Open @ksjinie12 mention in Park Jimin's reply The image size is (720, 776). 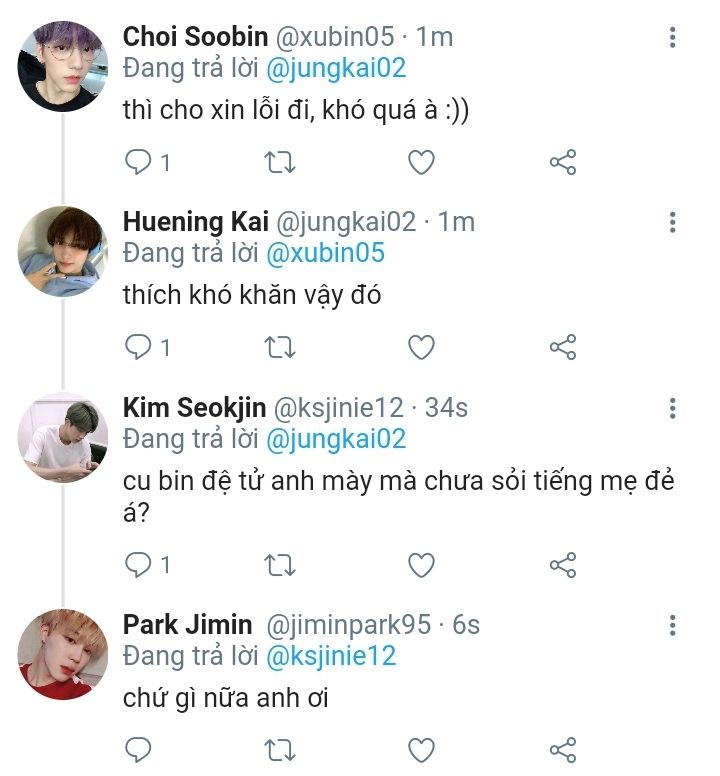pyautogui.click(x=330, y=656)
